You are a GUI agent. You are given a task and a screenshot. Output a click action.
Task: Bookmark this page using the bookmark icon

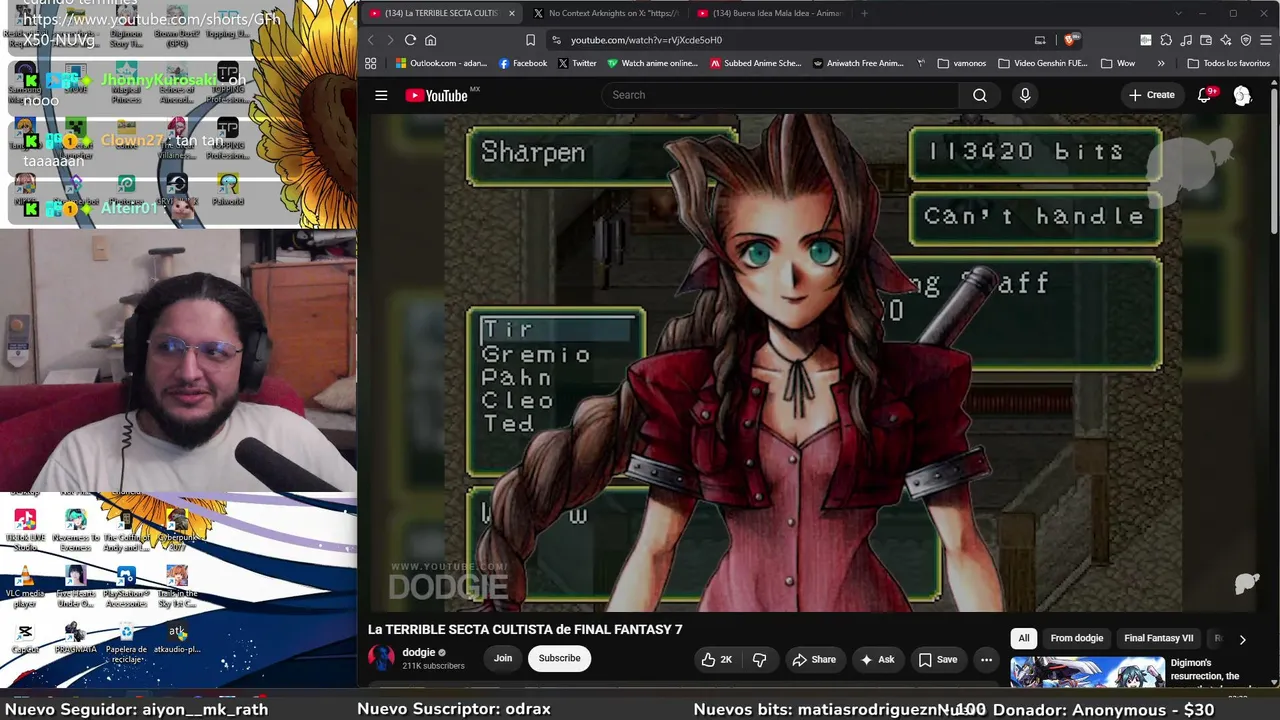tap(531, 40)
